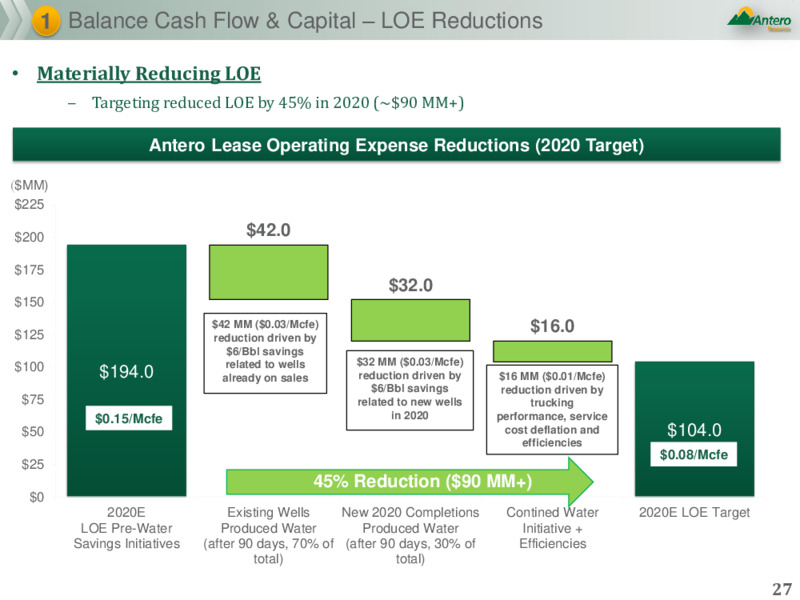The height and width of the screenshot is (600, 800).
Task: Click the Antero logo in the header
Action: coord(760,19)
